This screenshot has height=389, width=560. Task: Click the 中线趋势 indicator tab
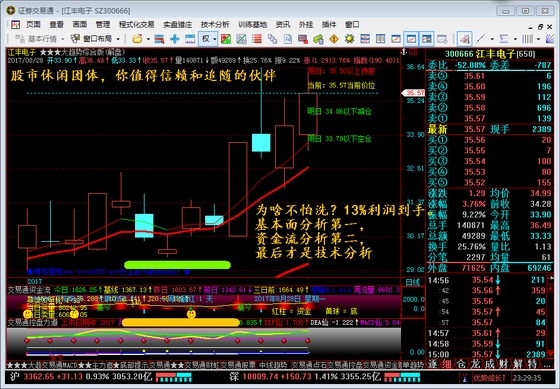click(273, 365)
